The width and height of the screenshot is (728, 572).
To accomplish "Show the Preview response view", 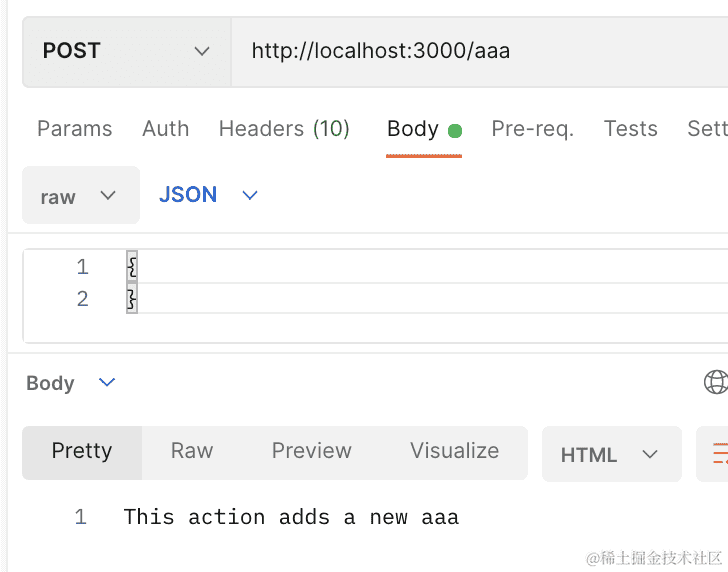I will point(311,451).
